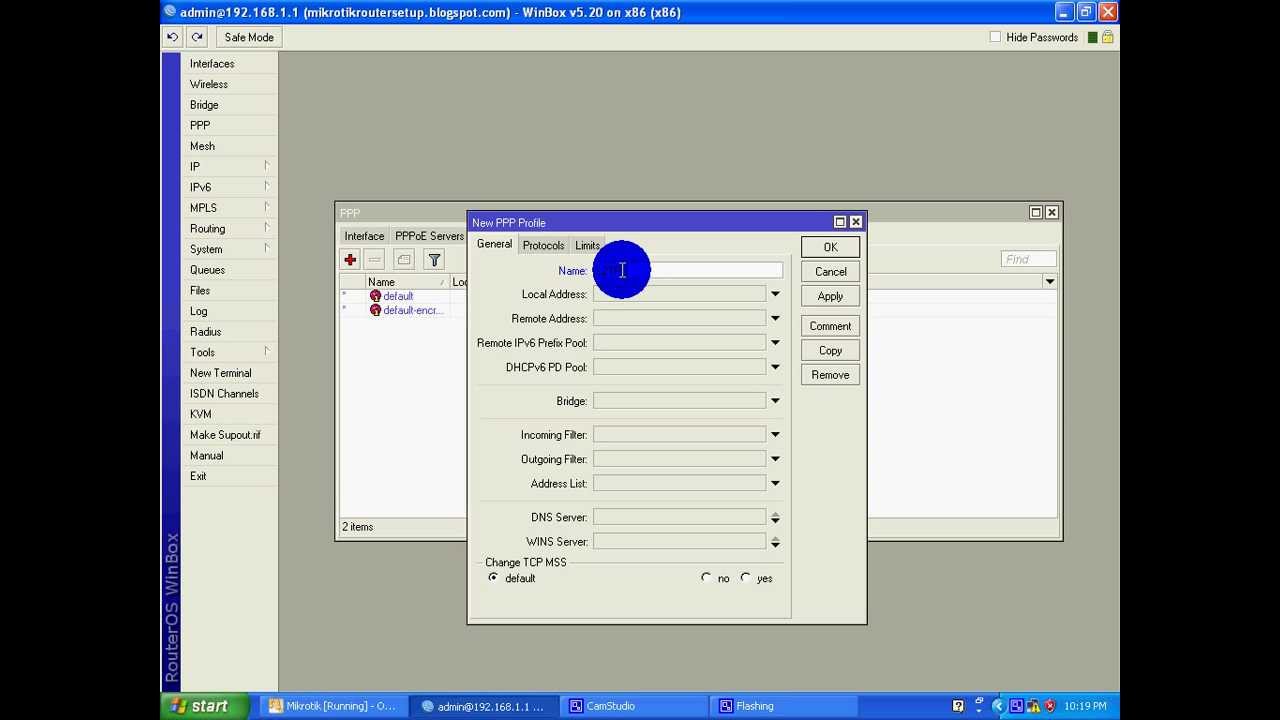The height and width of the screenshot is (720, 1280).
Task: Click the Remove button
Action: (830, 375)
